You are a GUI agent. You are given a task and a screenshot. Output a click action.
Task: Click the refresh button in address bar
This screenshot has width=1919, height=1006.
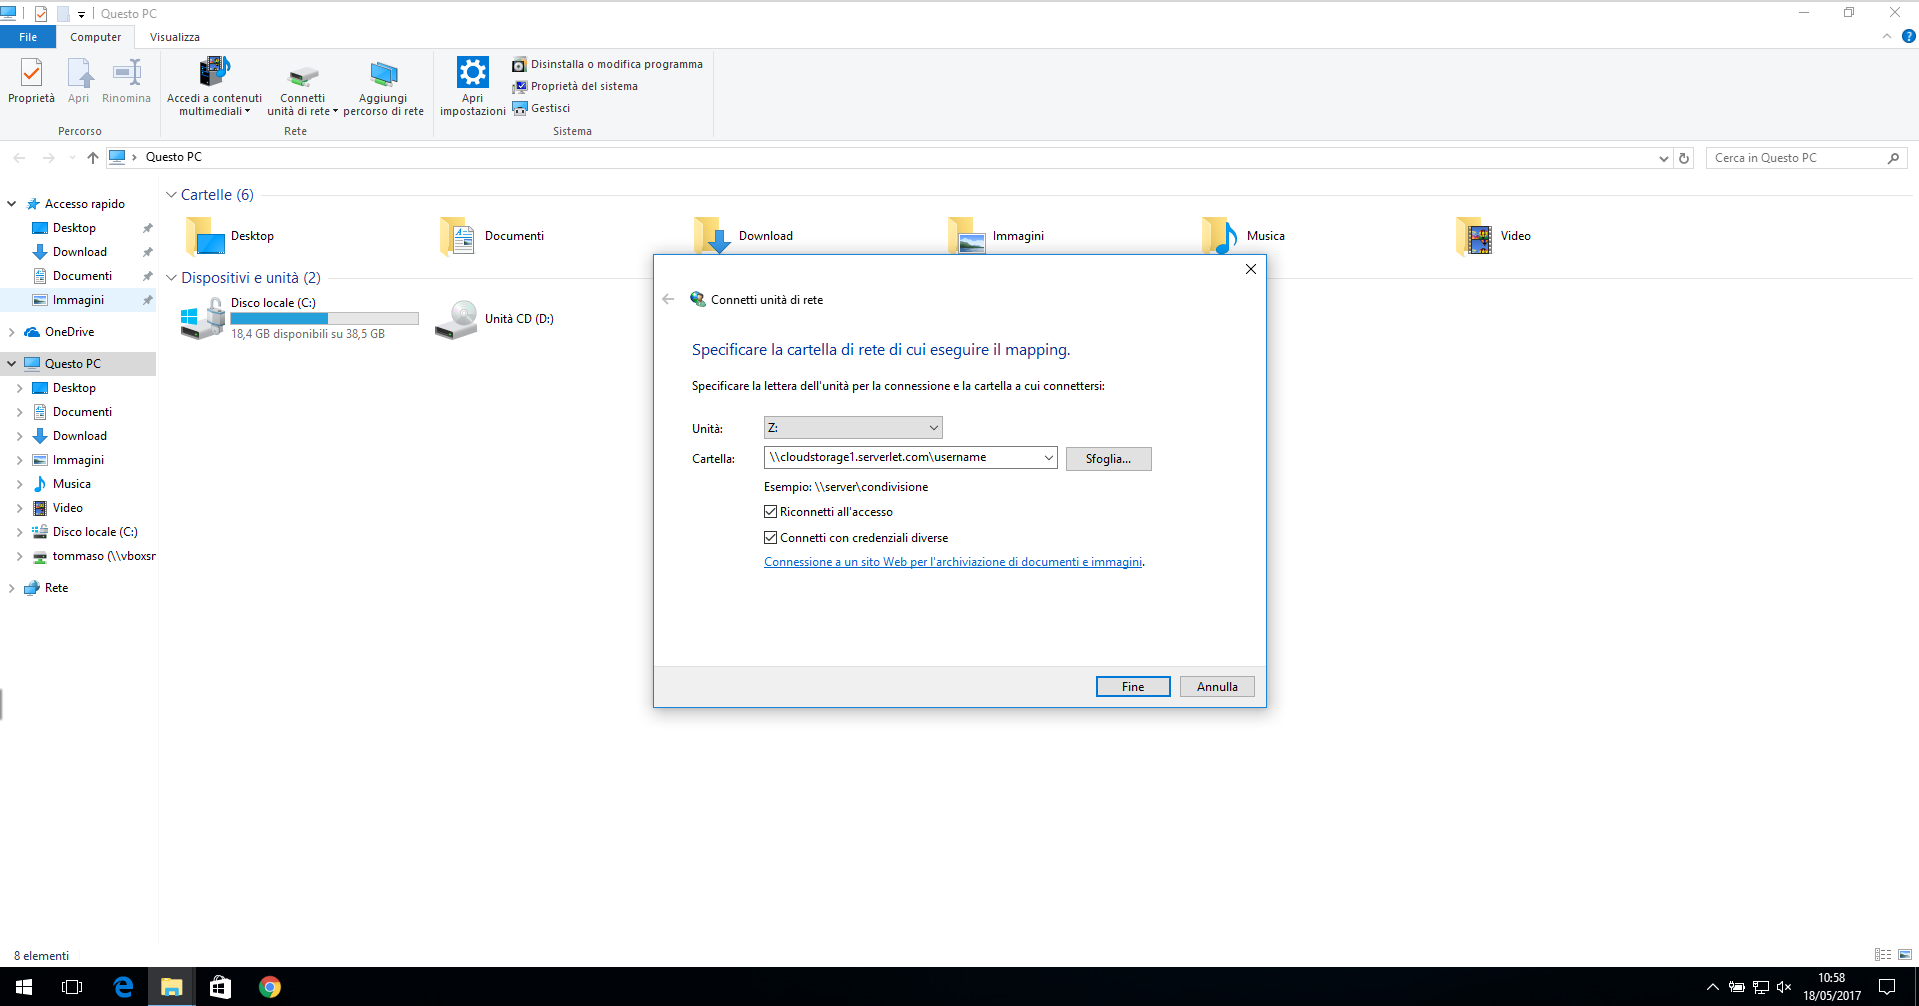pyautogui.click(x=1684, y=158)
